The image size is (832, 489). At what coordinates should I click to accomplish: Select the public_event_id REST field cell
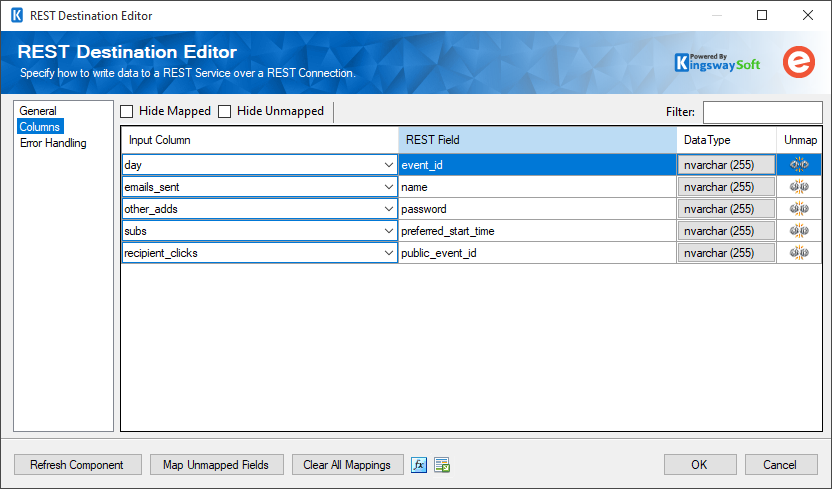(x=538, y=253)
